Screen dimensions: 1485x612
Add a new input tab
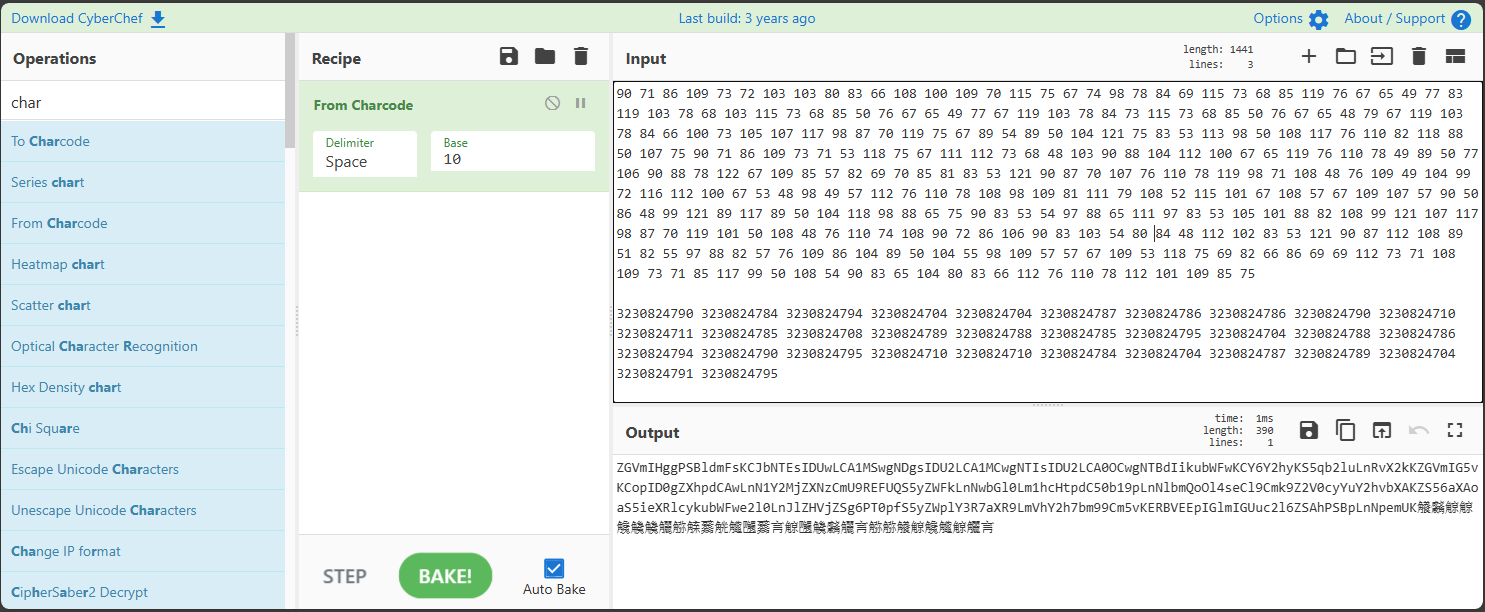(1308, 57)
